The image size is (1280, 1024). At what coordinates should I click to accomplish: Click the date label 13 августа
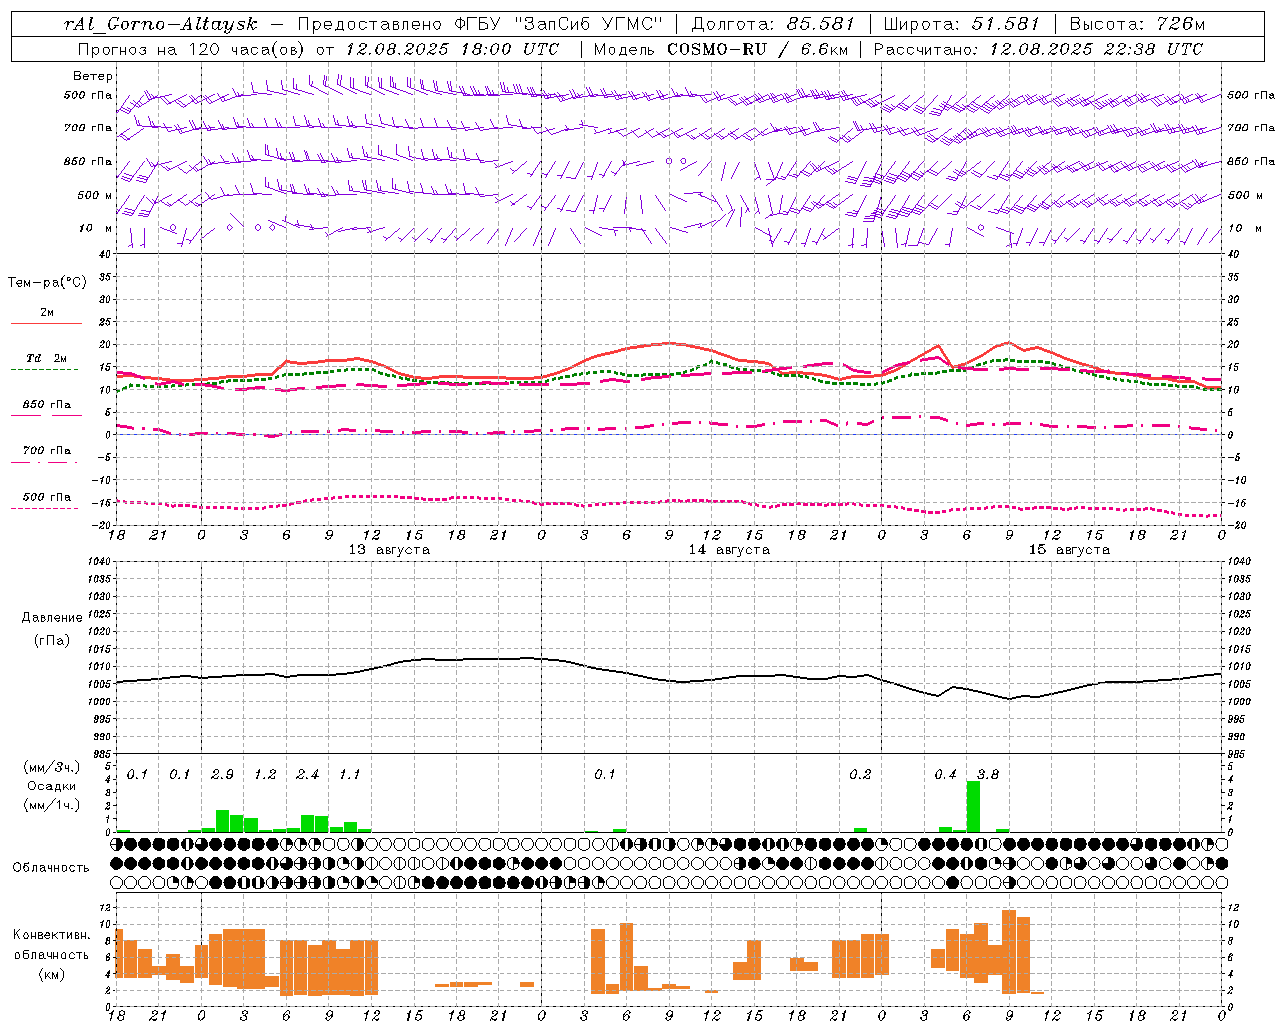click(389, 550)
